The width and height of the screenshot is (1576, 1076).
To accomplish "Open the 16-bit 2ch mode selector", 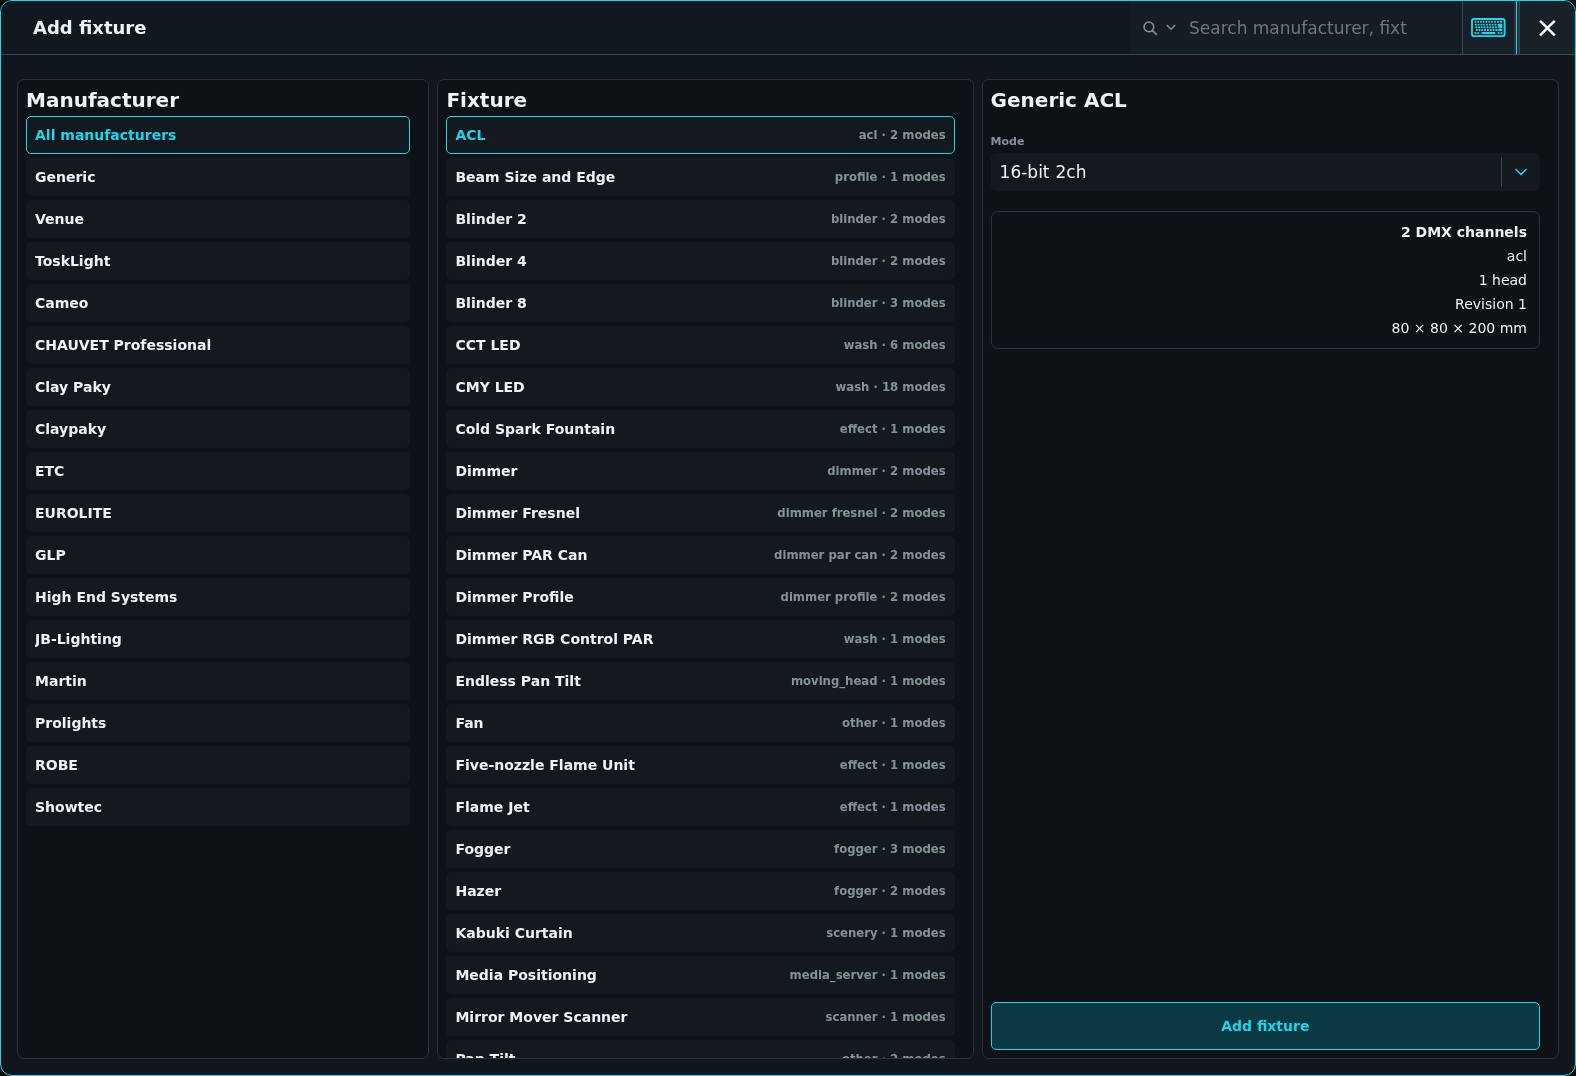I will pos(1265,172).
